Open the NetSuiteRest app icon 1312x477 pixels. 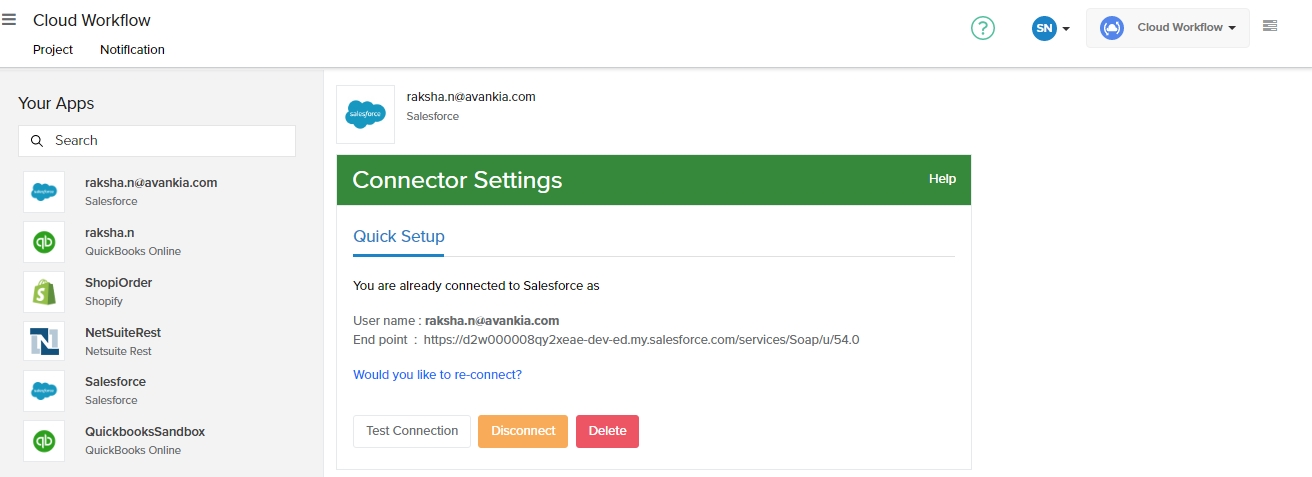pyautogui.click(x=44, y=342)
